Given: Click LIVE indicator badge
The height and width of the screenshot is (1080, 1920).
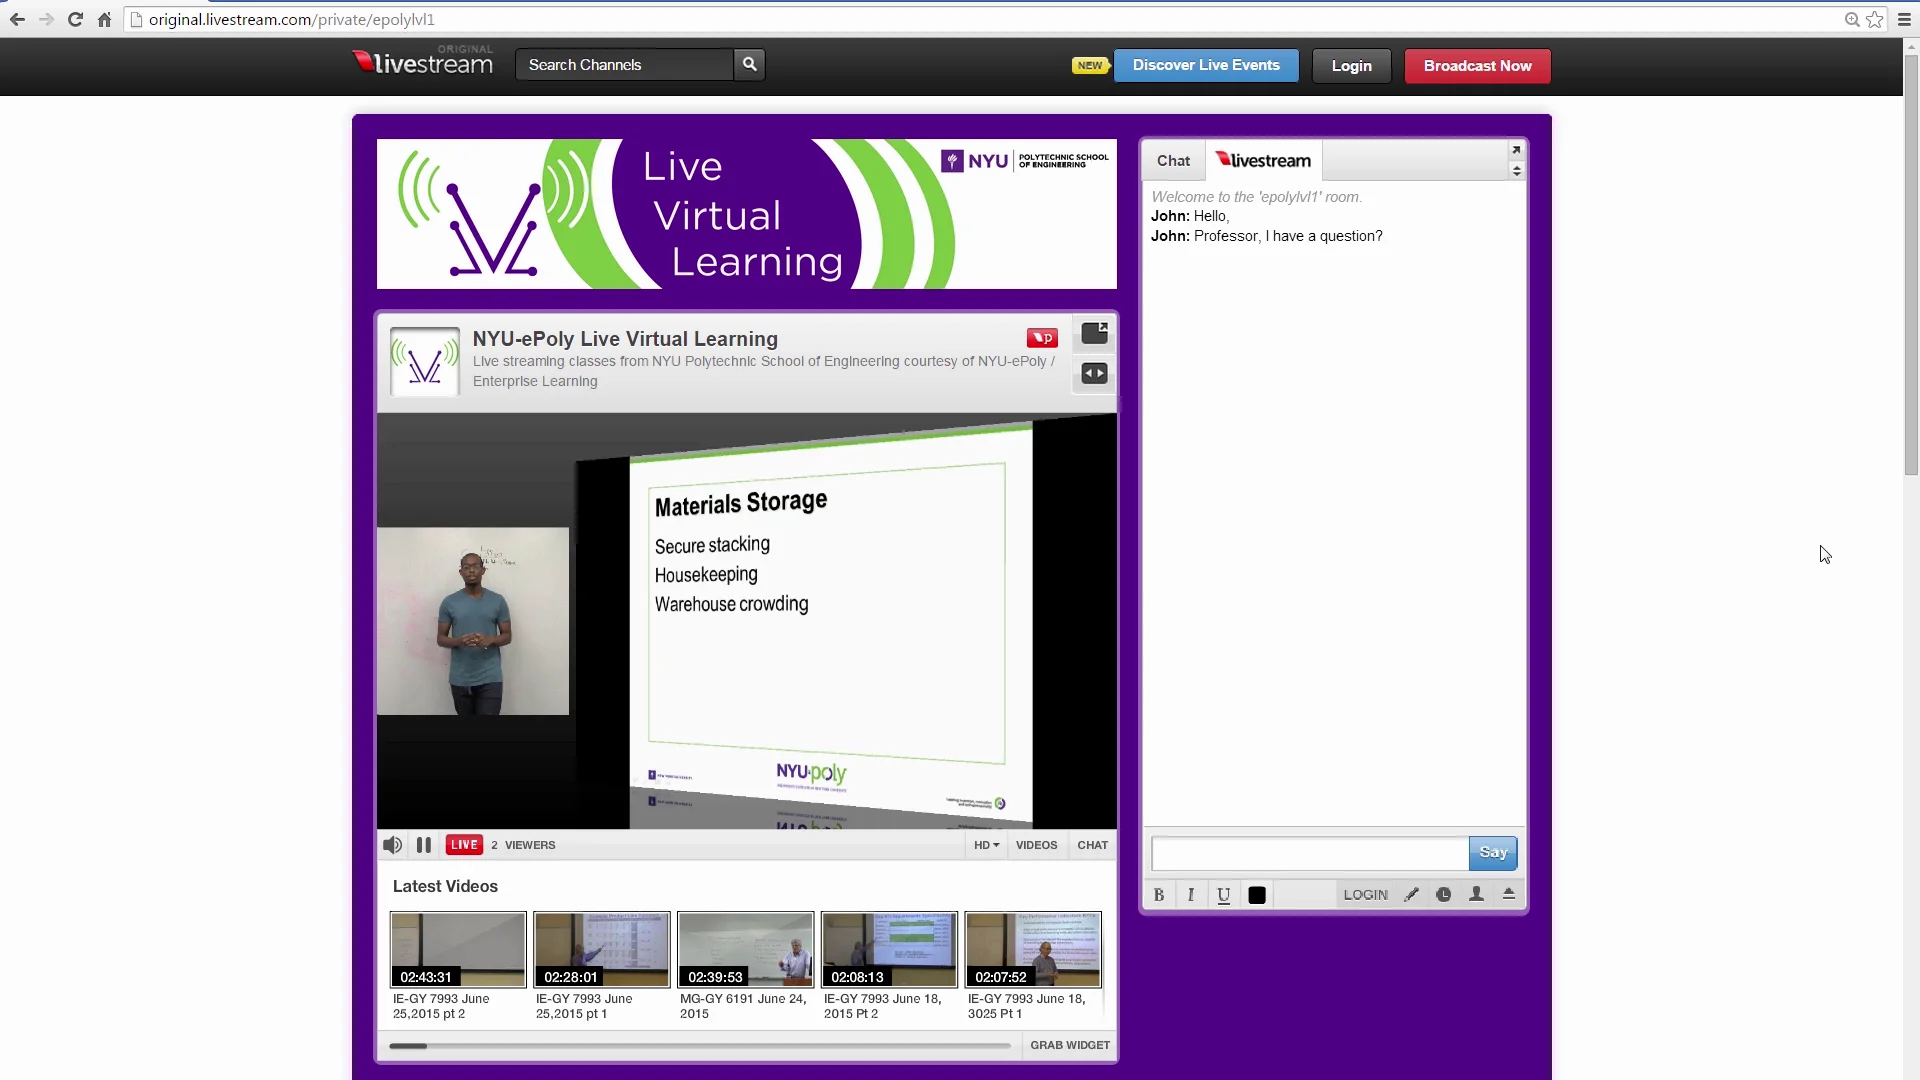Looking at the screenshot, I should tap(464, 845).
